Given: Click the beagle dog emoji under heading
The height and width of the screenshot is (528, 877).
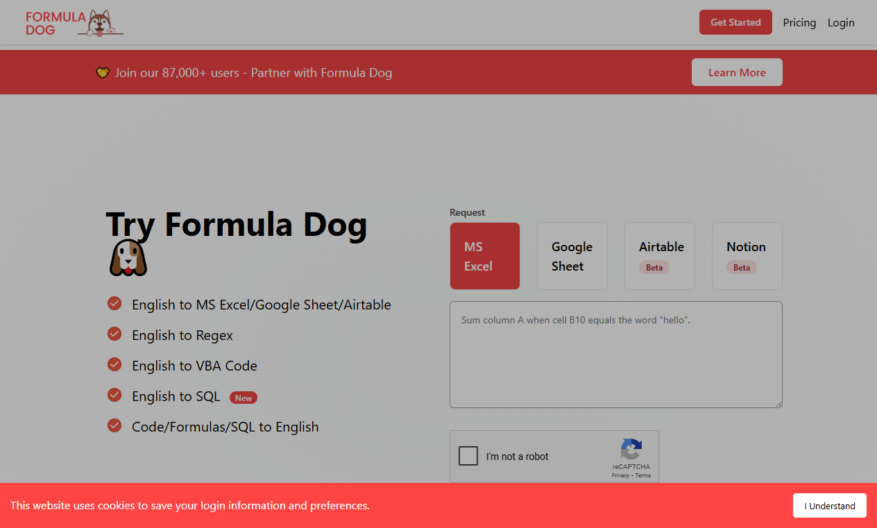Looking at the screenshot, I should tap(128, 258).
